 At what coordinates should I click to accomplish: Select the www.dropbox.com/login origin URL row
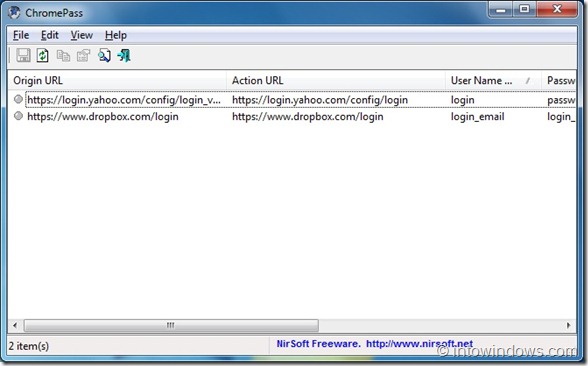[x=103, y=116]
